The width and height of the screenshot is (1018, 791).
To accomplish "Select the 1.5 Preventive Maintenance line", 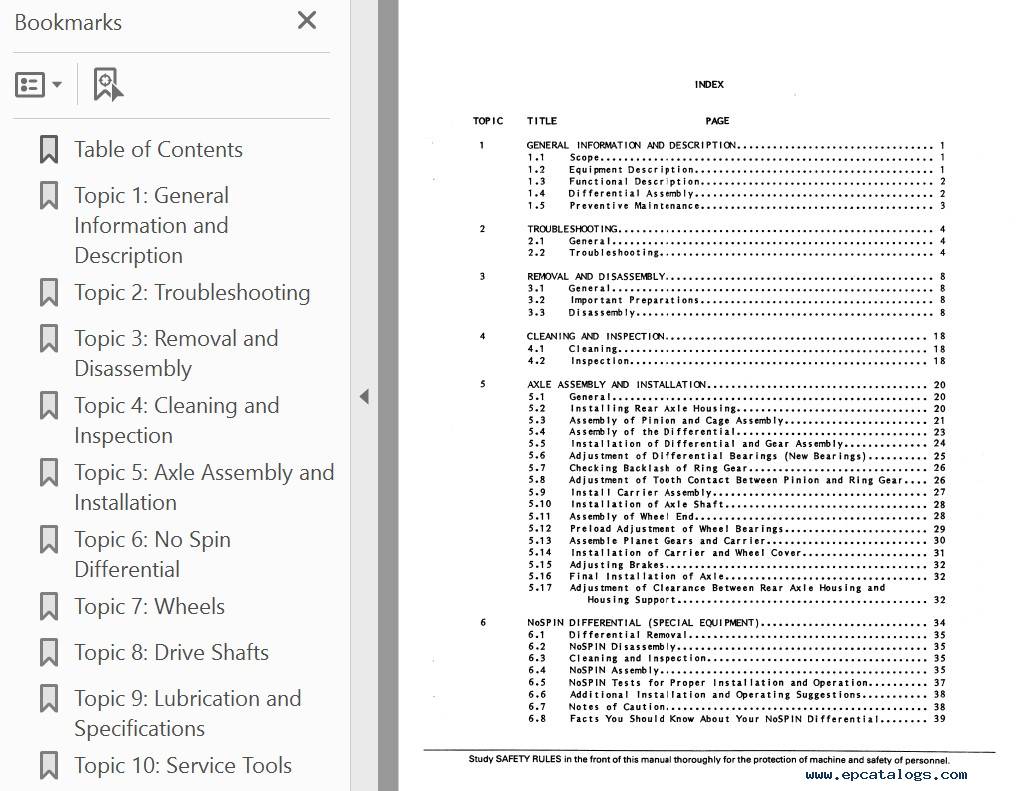I will coord(736,206).
